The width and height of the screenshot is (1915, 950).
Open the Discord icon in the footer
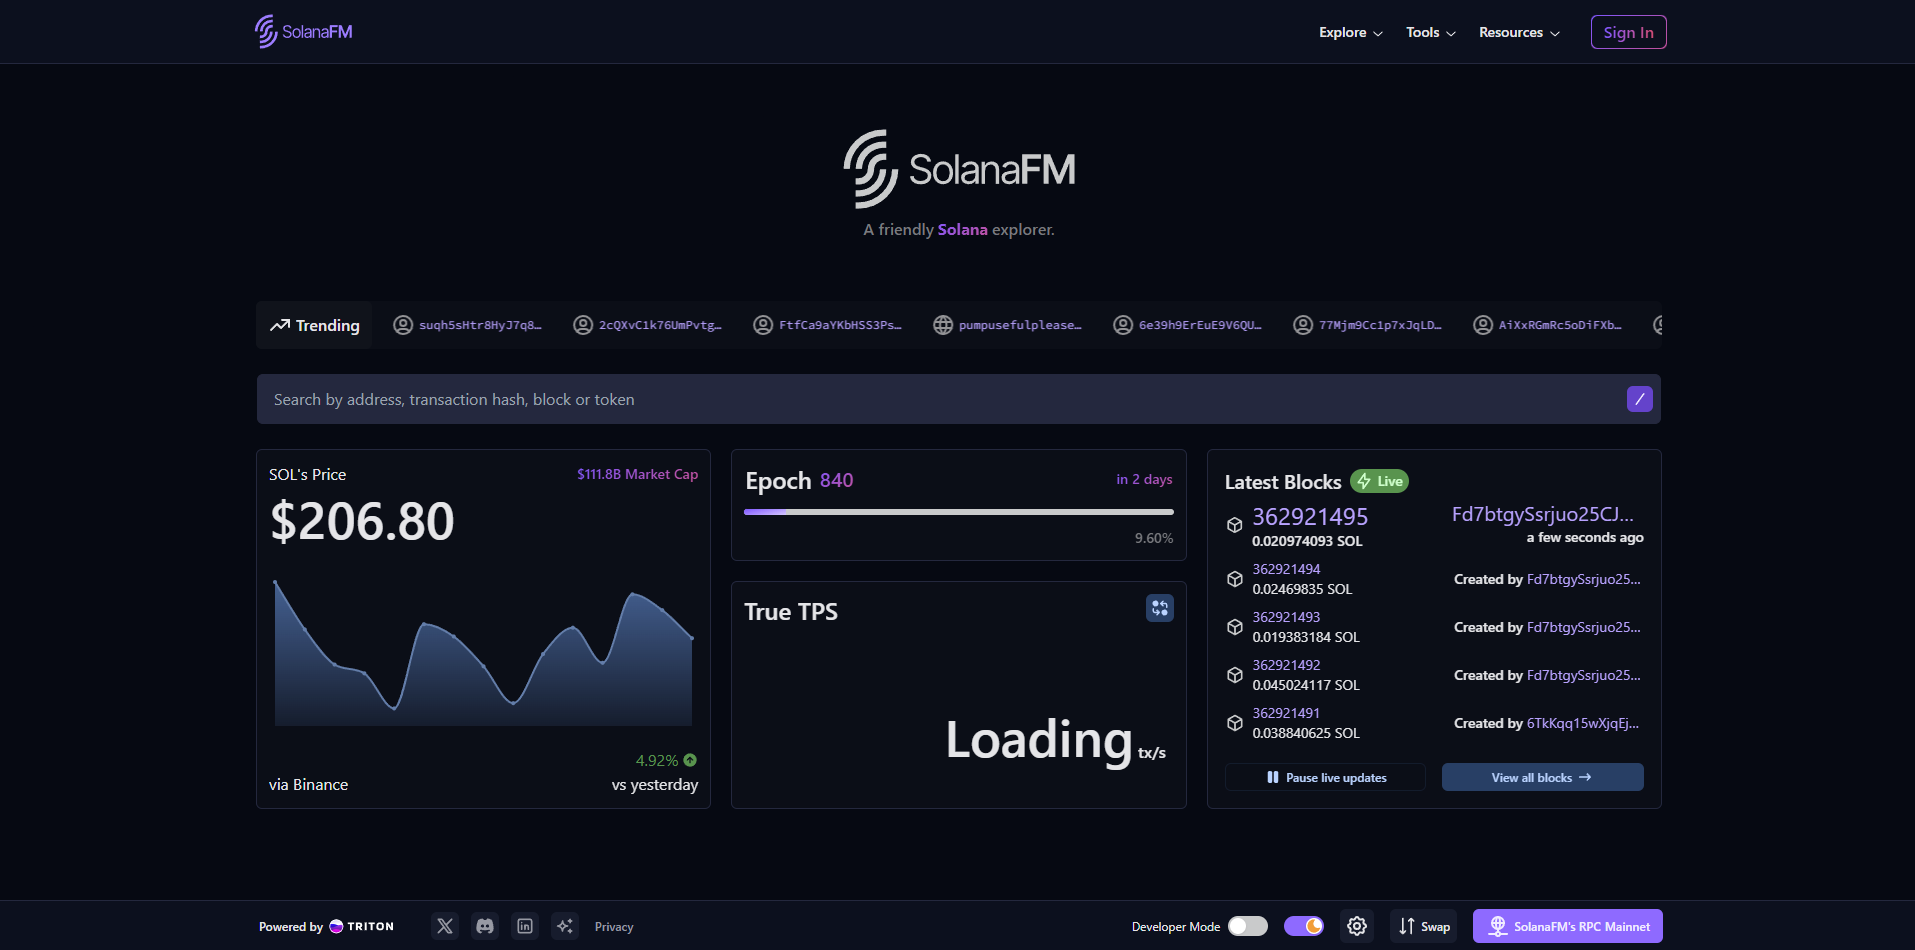click(485, 926)
